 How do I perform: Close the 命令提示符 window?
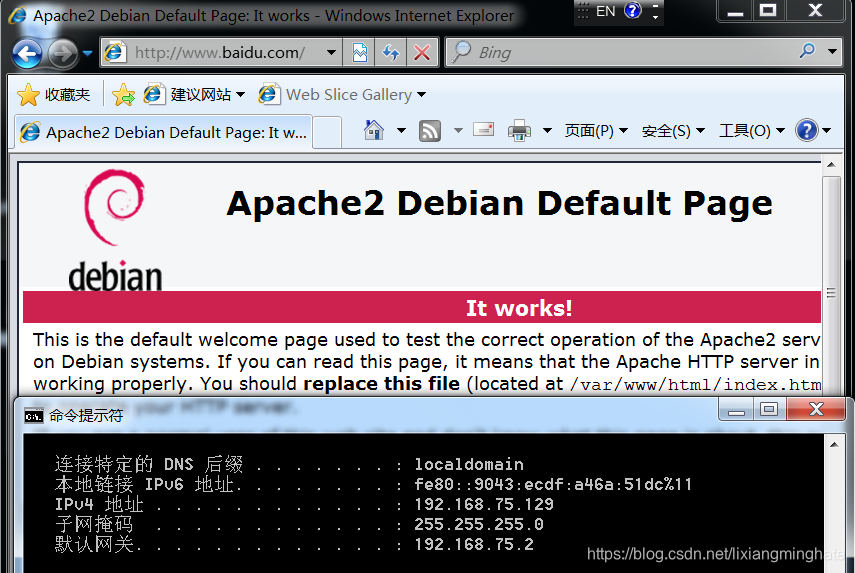(816, 409)
